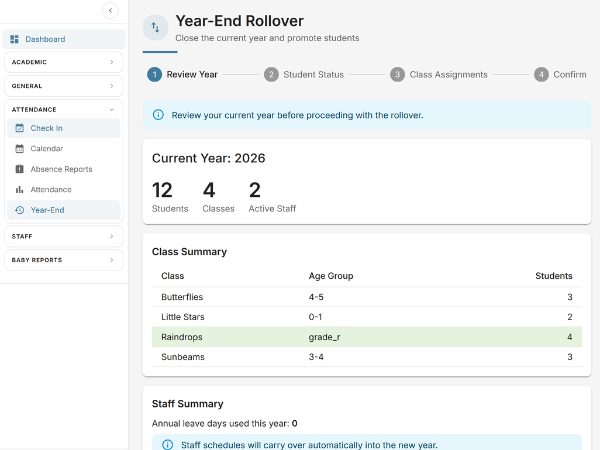This screenshot has height=450, width=600.
Task: Open the Calendar page
Action: point(64,148)
